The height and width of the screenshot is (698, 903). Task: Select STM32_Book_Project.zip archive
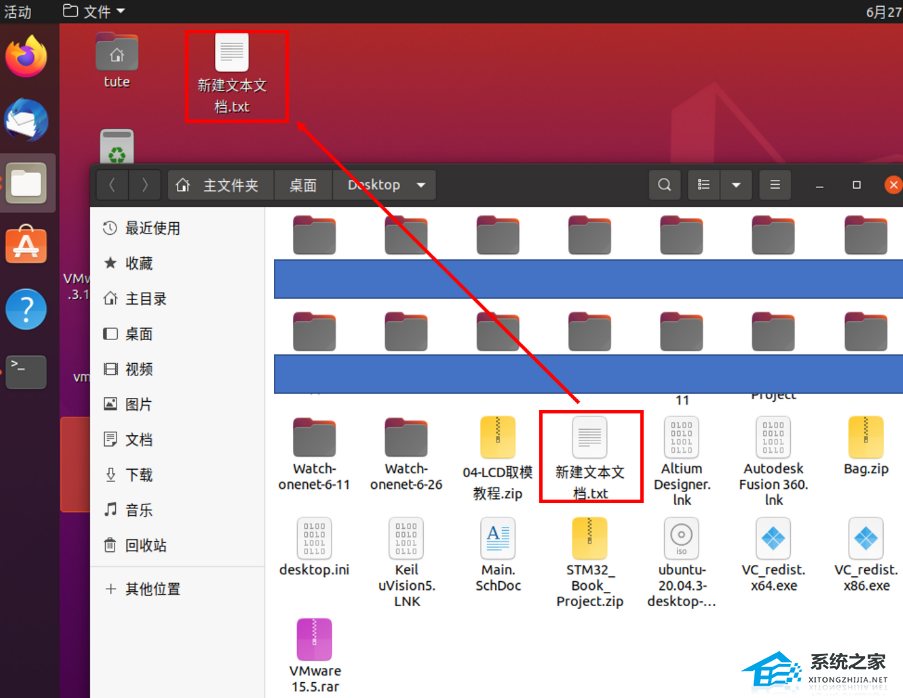(590, 562)
